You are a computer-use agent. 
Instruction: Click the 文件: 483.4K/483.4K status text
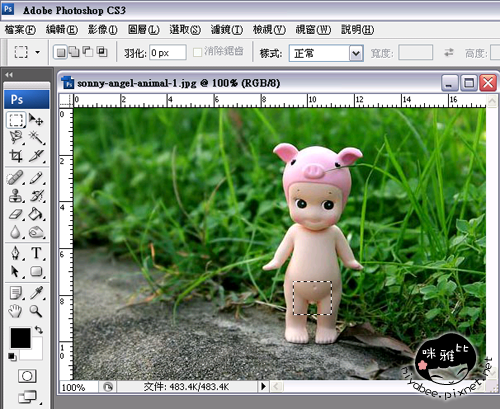(x=186, y=387)
